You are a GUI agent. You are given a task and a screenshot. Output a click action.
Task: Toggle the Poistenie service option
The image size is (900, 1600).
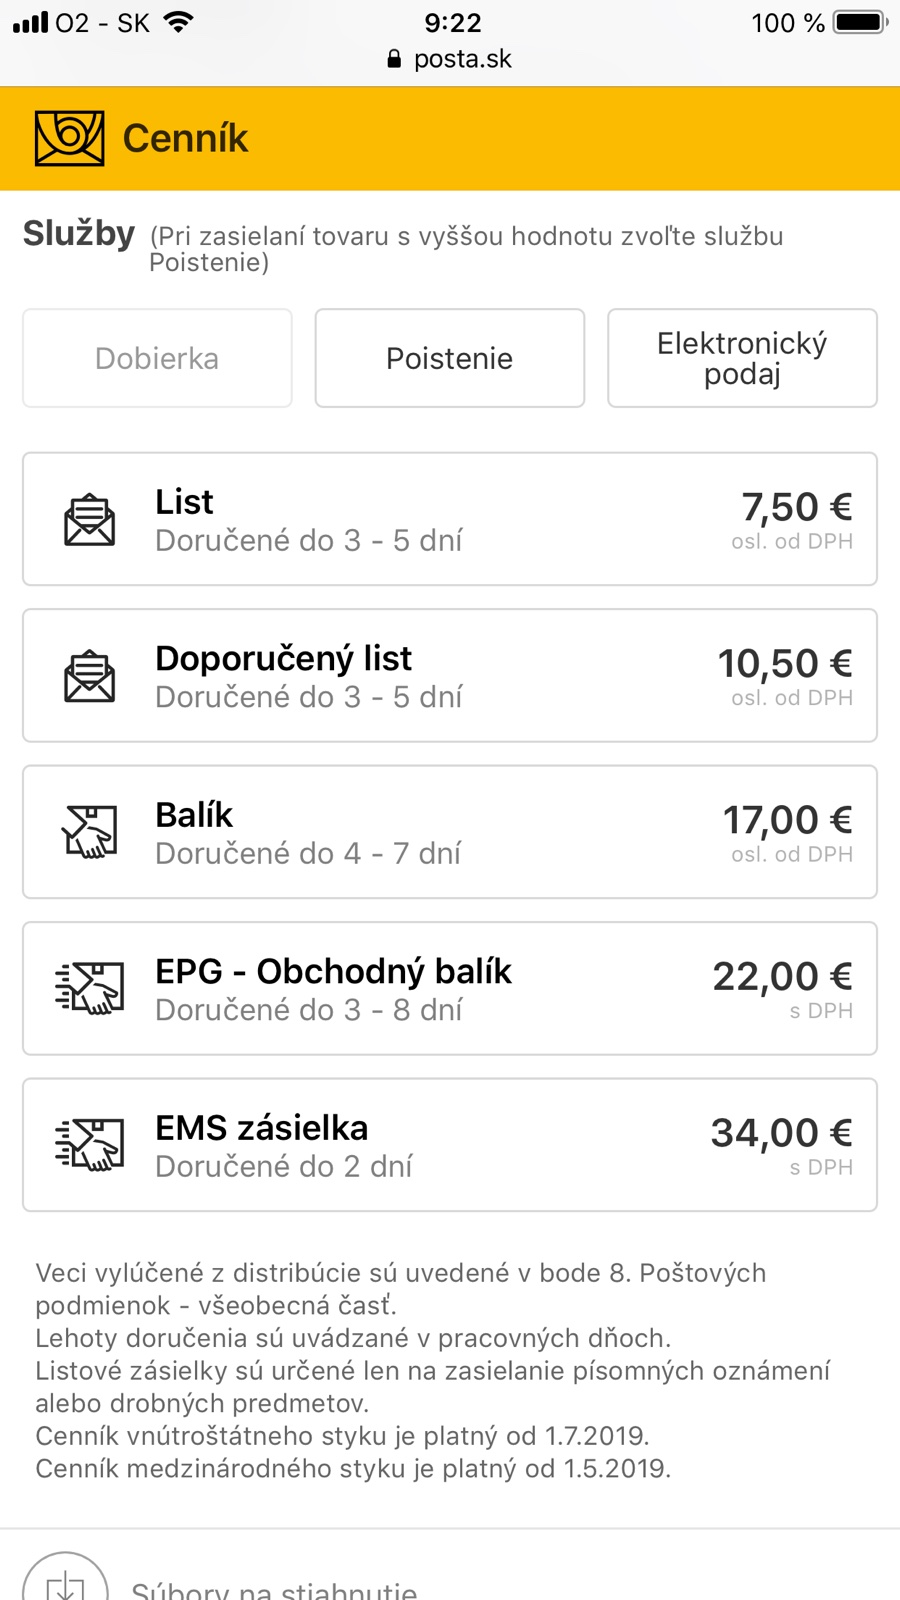pyautogui.click(x=449, y=358)
